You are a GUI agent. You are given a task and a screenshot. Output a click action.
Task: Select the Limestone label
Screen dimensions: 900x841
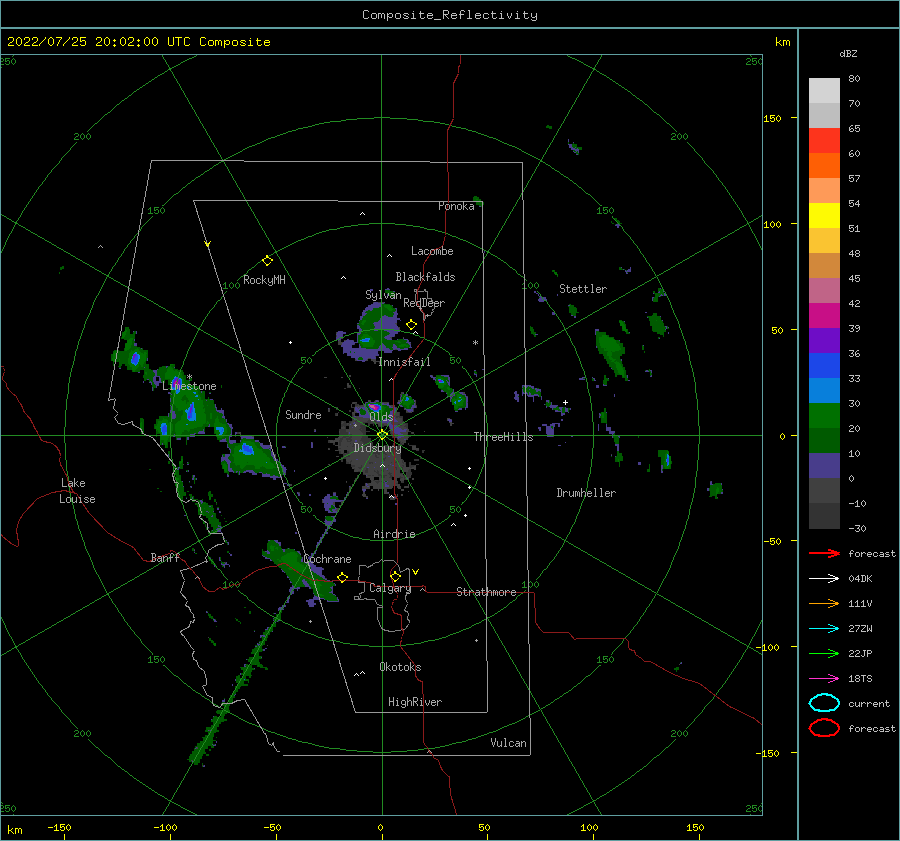tap(189, 386)
